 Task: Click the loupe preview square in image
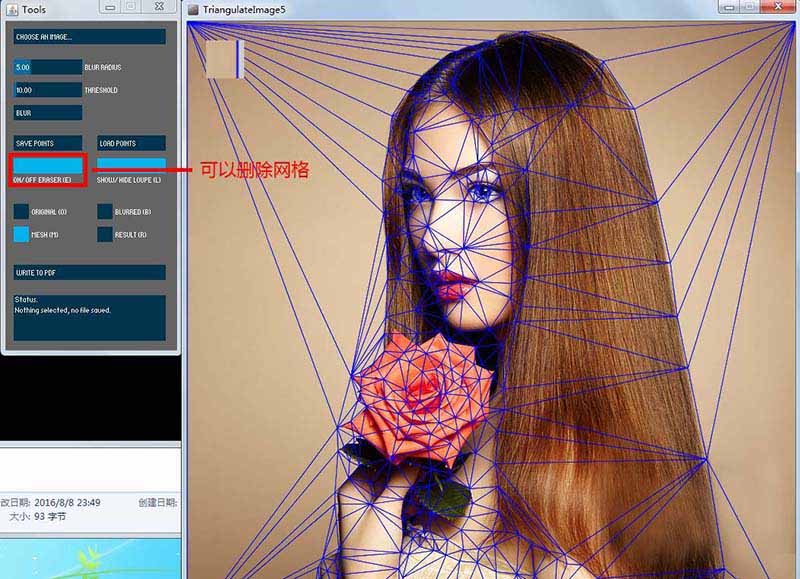coord(224,59)
